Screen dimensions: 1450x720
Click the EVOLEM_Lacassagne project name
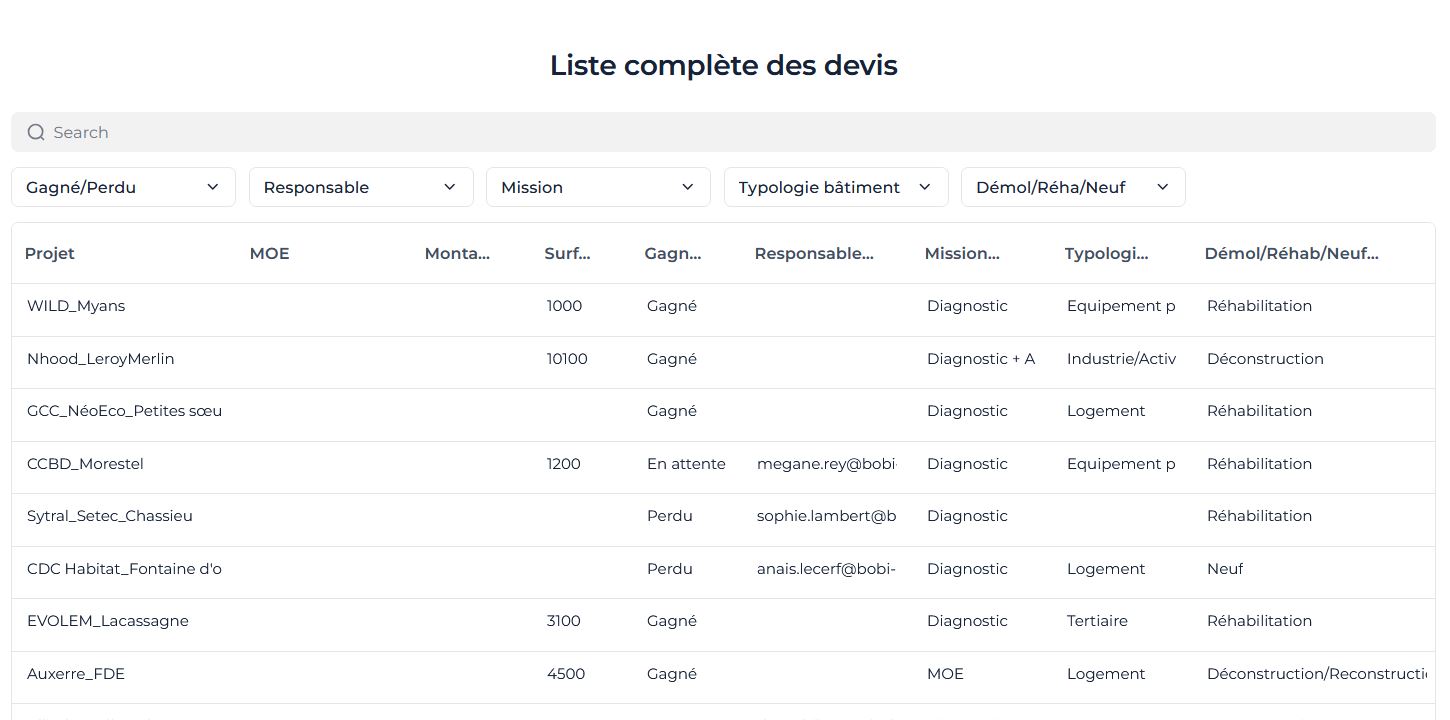pos(107,621)
